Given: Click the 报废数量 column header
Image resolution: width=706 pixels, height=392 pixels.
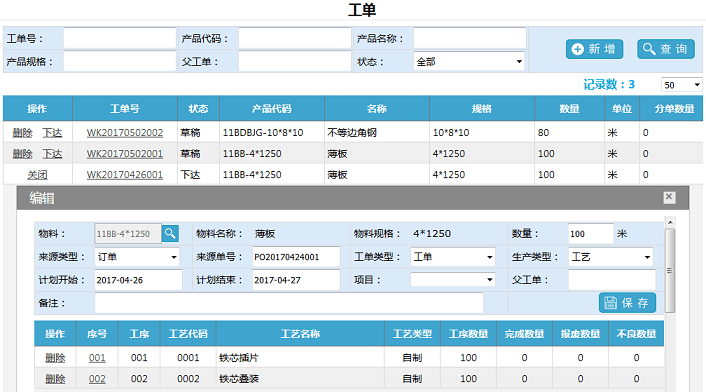Looking at the screenshot, I should coord(580,333).
